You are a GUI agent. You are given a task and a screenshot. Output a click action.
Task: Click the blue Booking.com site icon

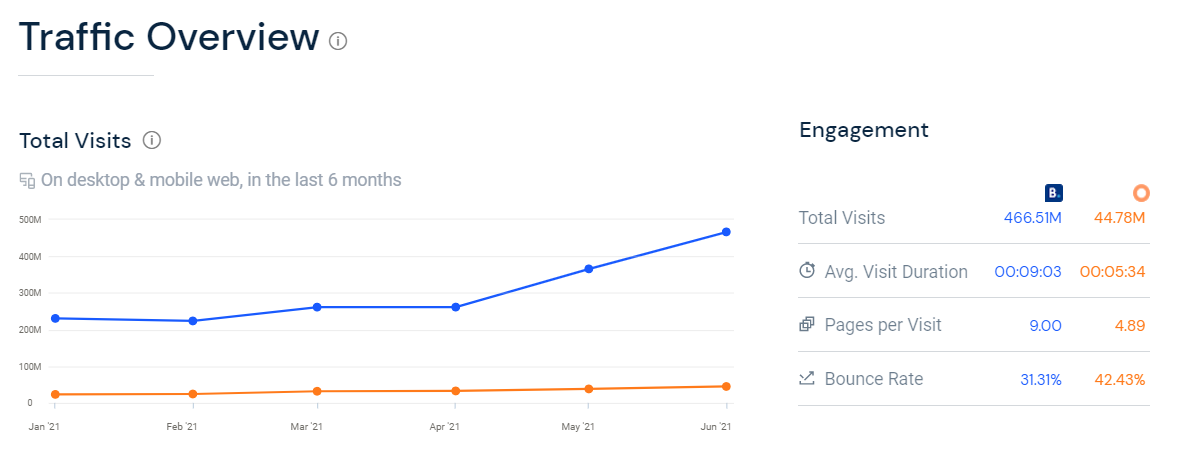pyautogui.click(x=1052, y=192)
